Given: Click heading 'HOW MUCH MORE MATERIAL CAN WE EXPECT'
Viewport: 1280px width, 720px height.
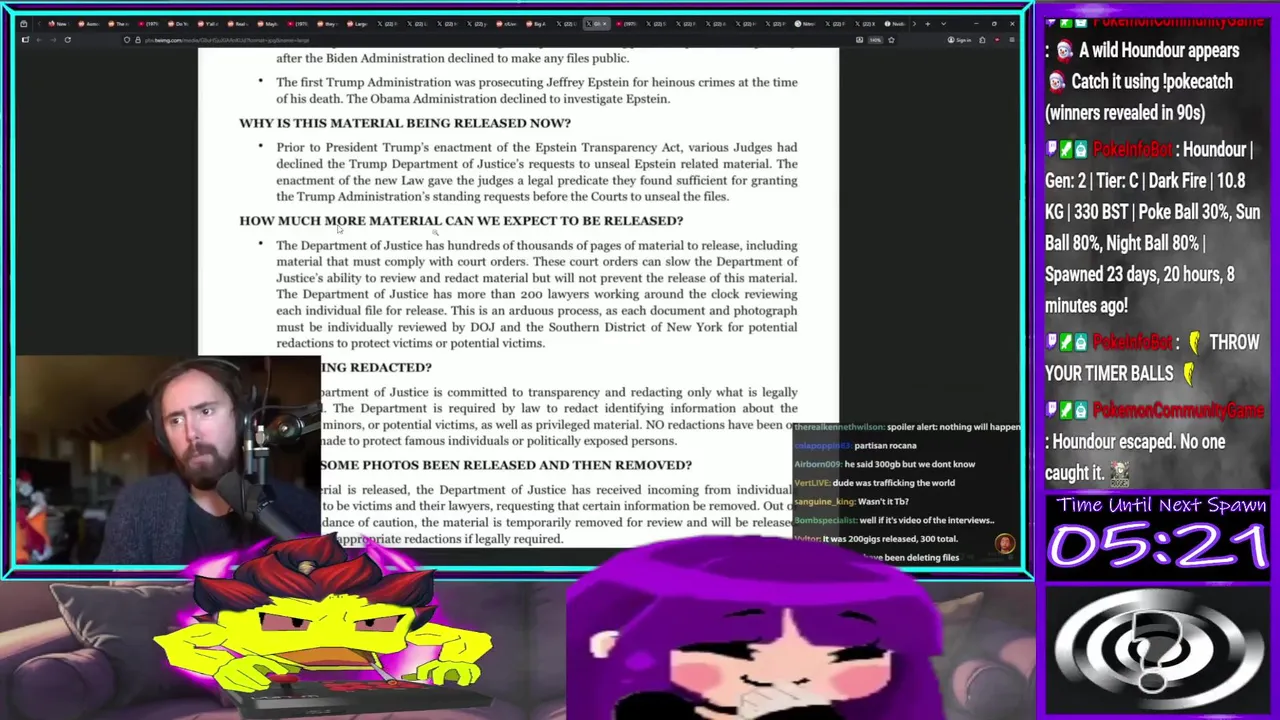Looking at the screenshot, I should (461, 221).
